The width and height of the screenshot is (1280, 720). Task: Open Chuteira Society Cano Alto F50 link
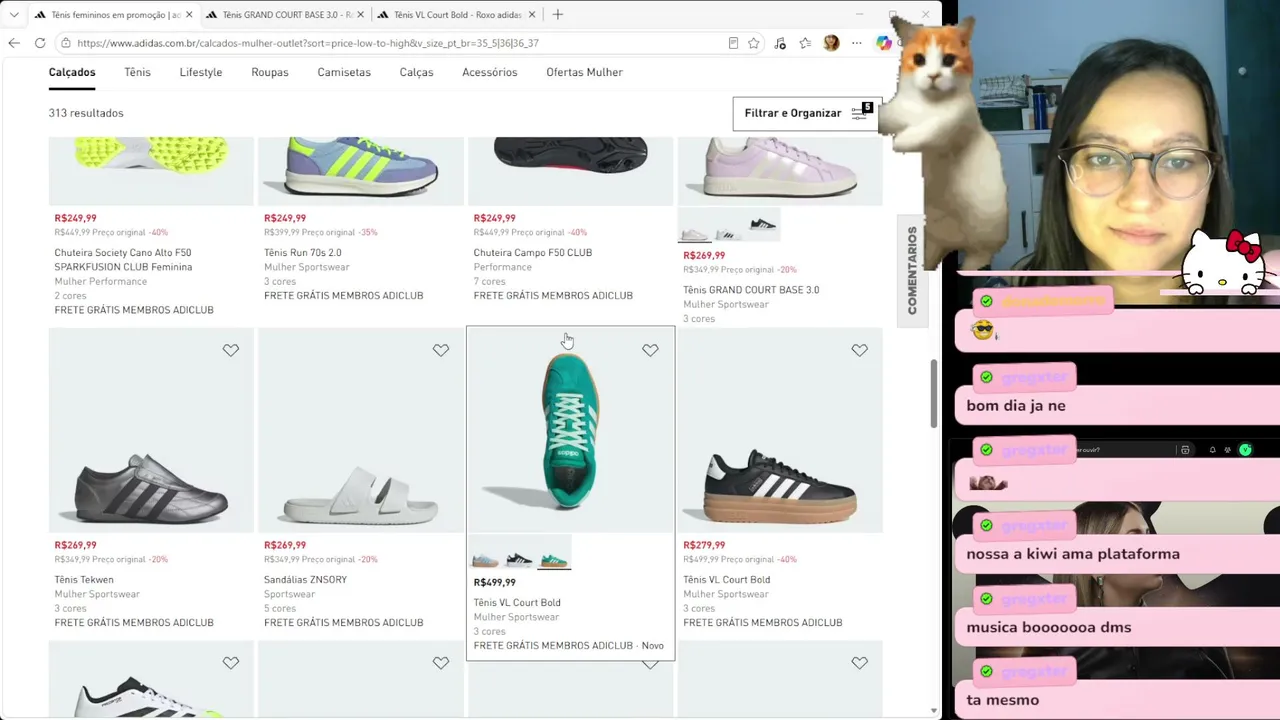coord(123,260)
